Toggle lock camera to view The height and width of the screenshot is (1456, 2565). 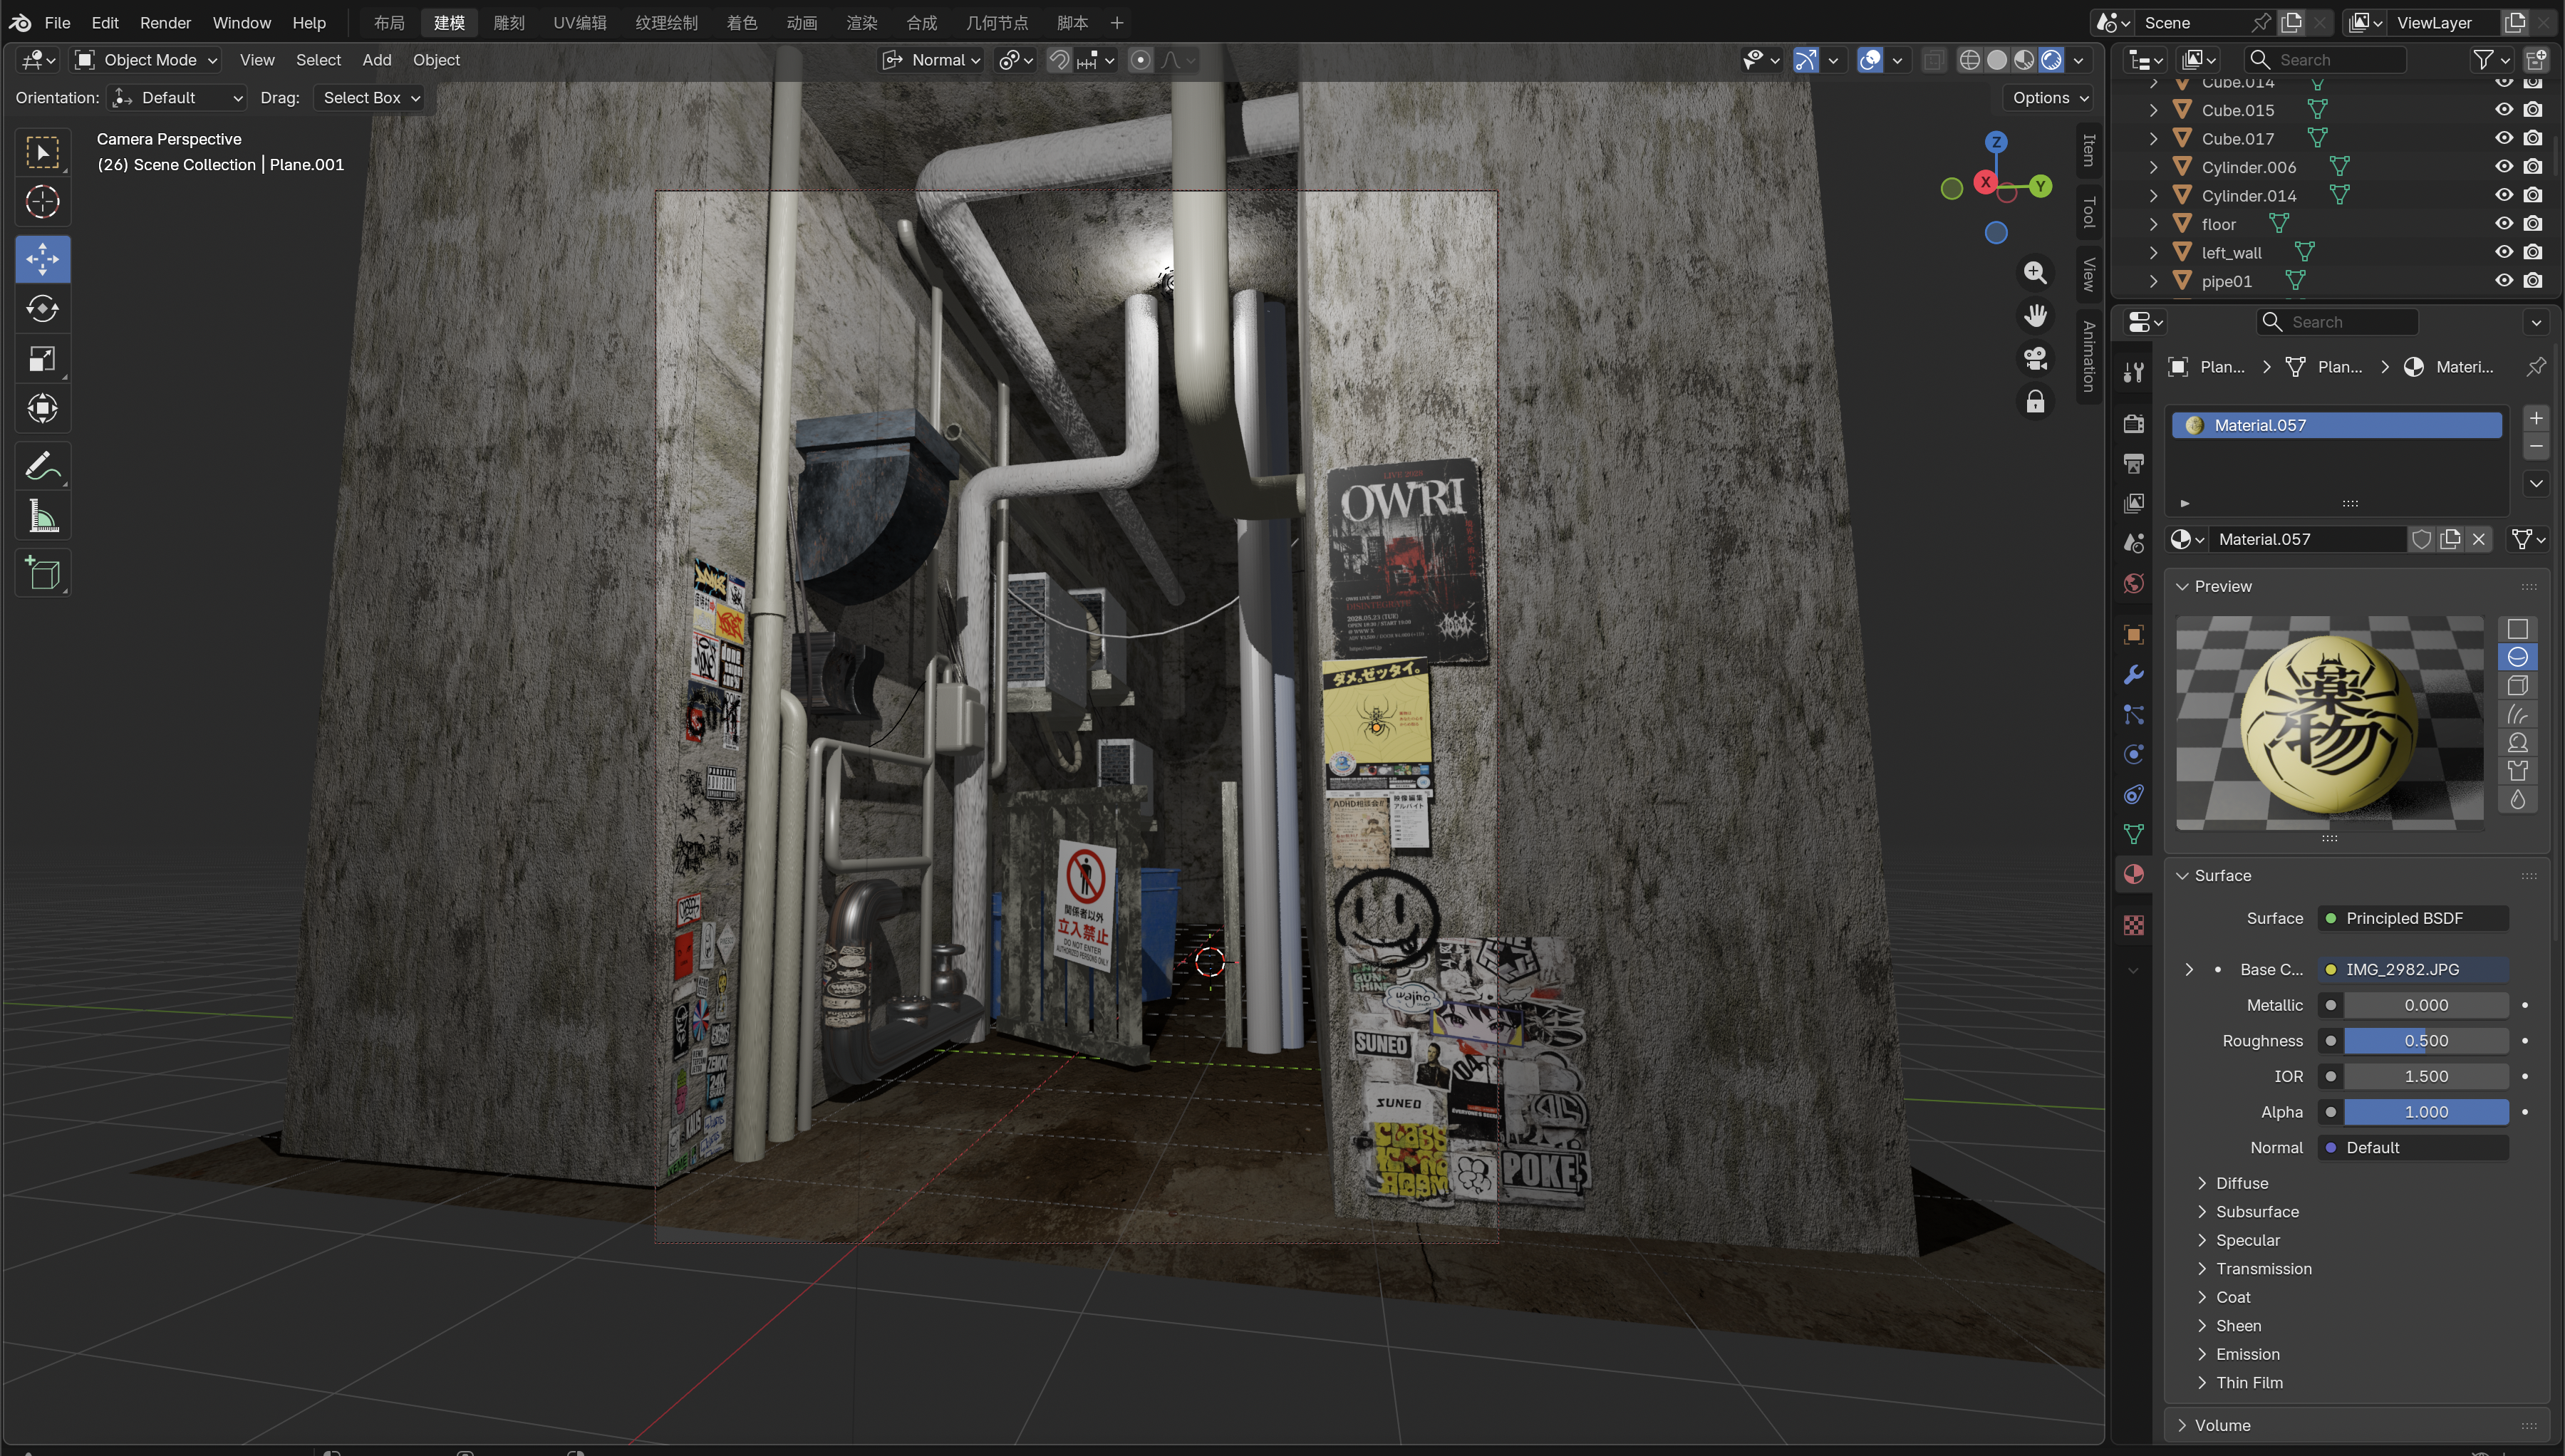coord(2035,402)
